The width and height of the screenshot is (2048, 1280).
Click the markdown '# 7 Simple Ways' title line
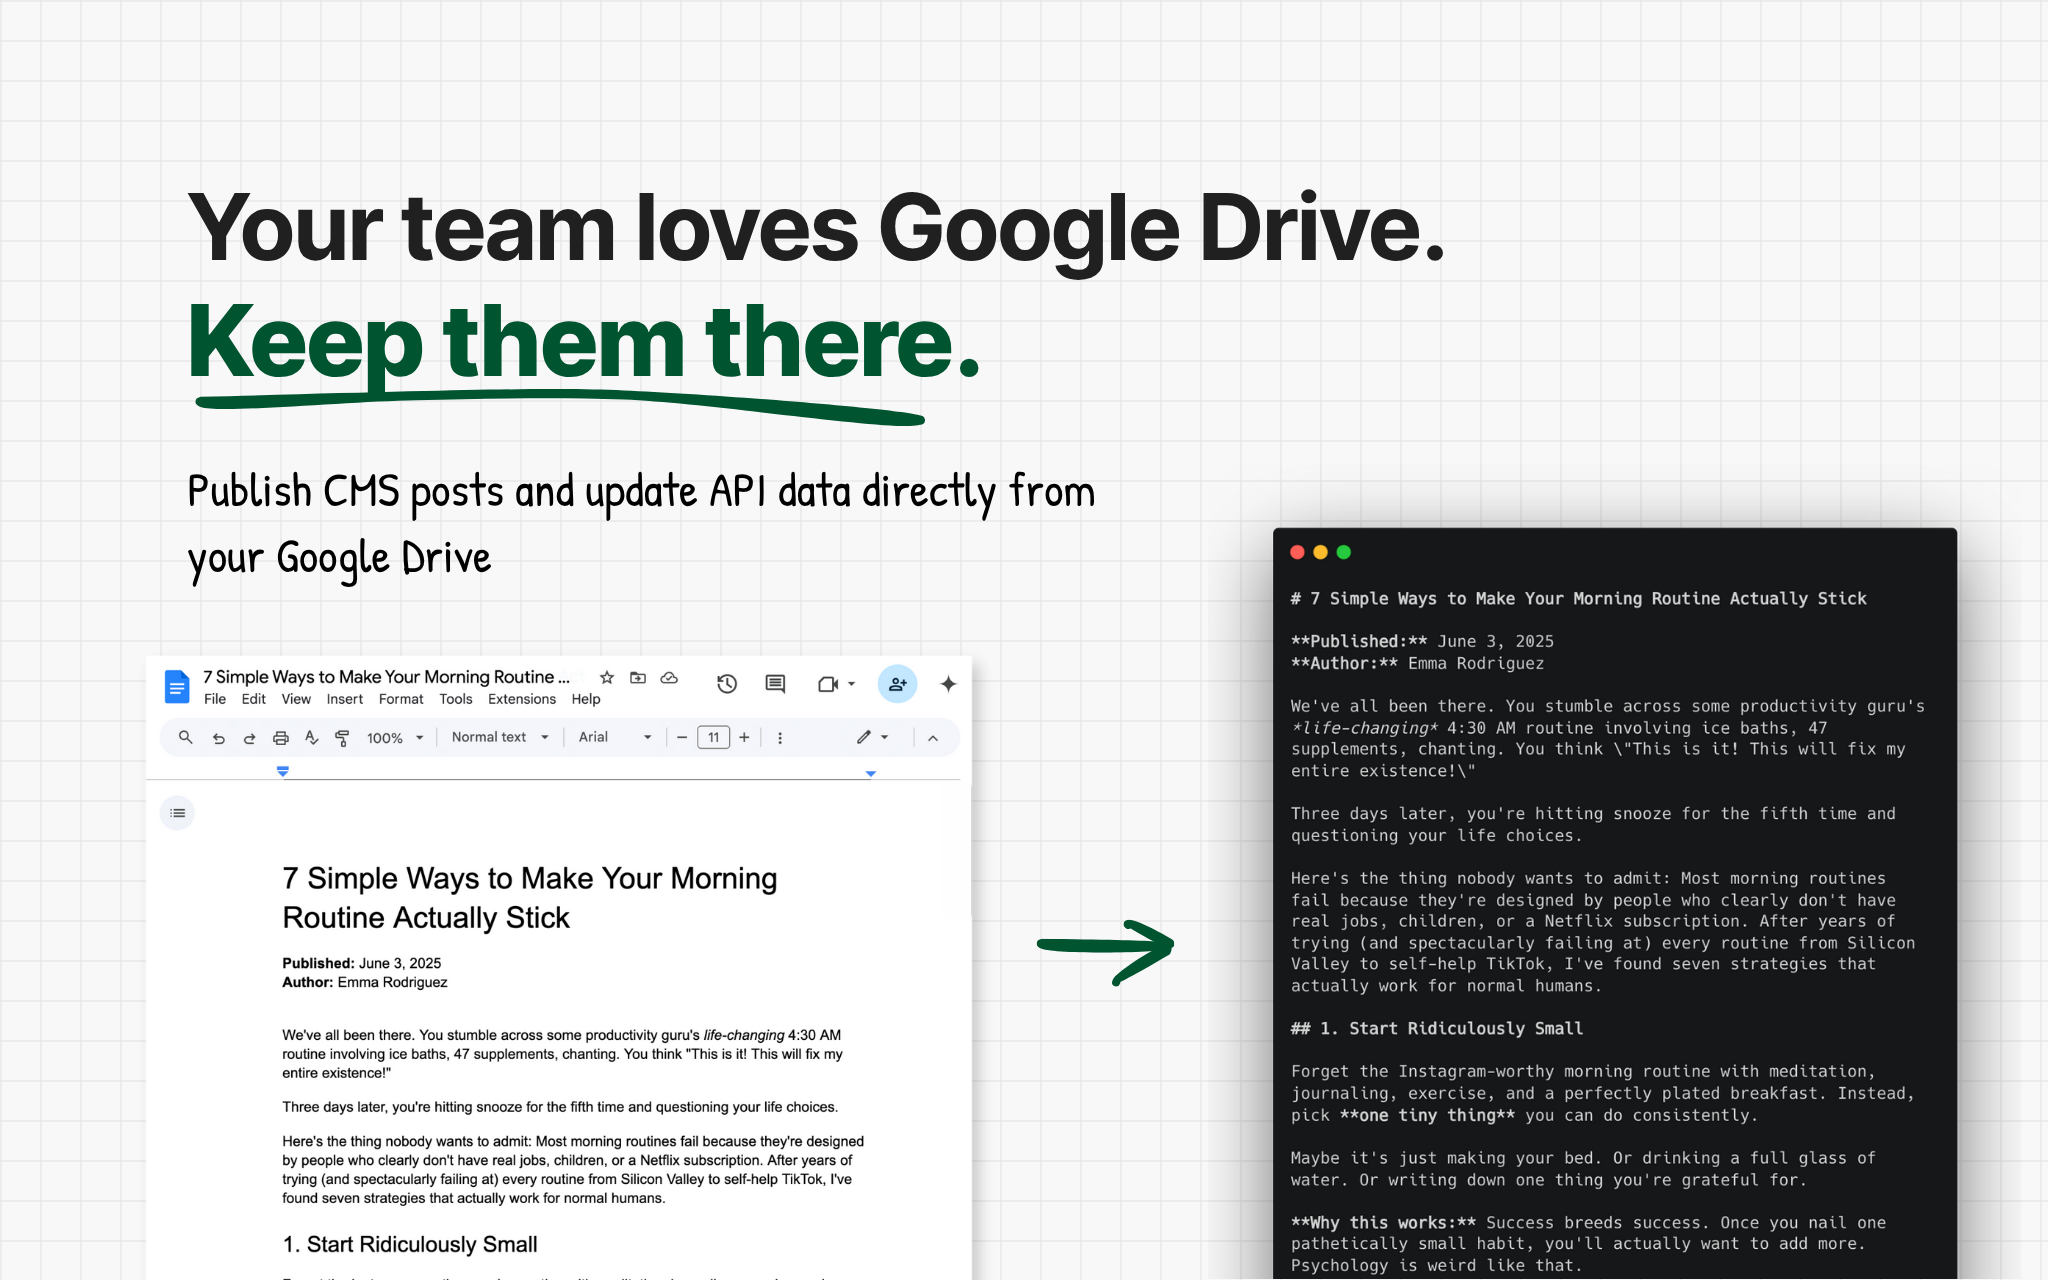click(x=1578, y=598)
